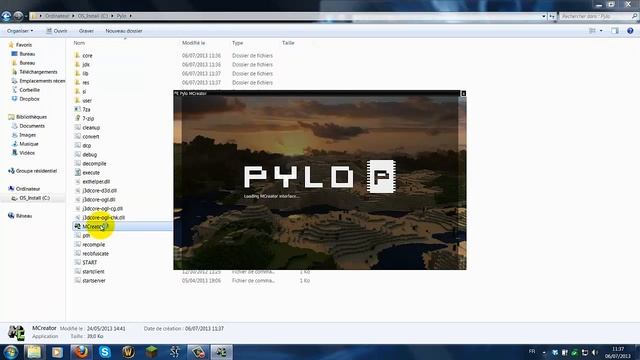Select the jdk folder icon

(x=78, y=64)
